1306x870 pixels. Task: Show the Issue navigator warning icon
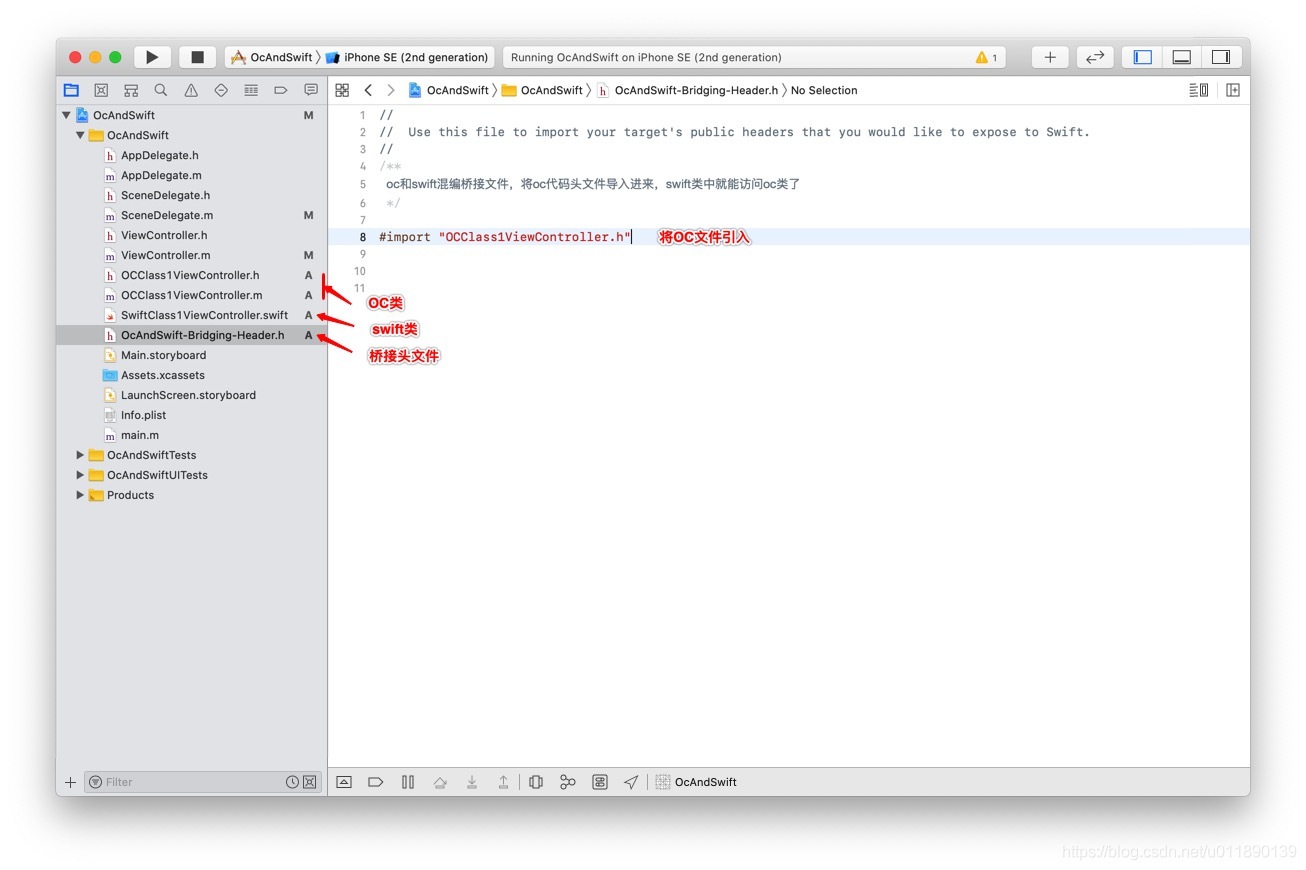pos(191,90)
